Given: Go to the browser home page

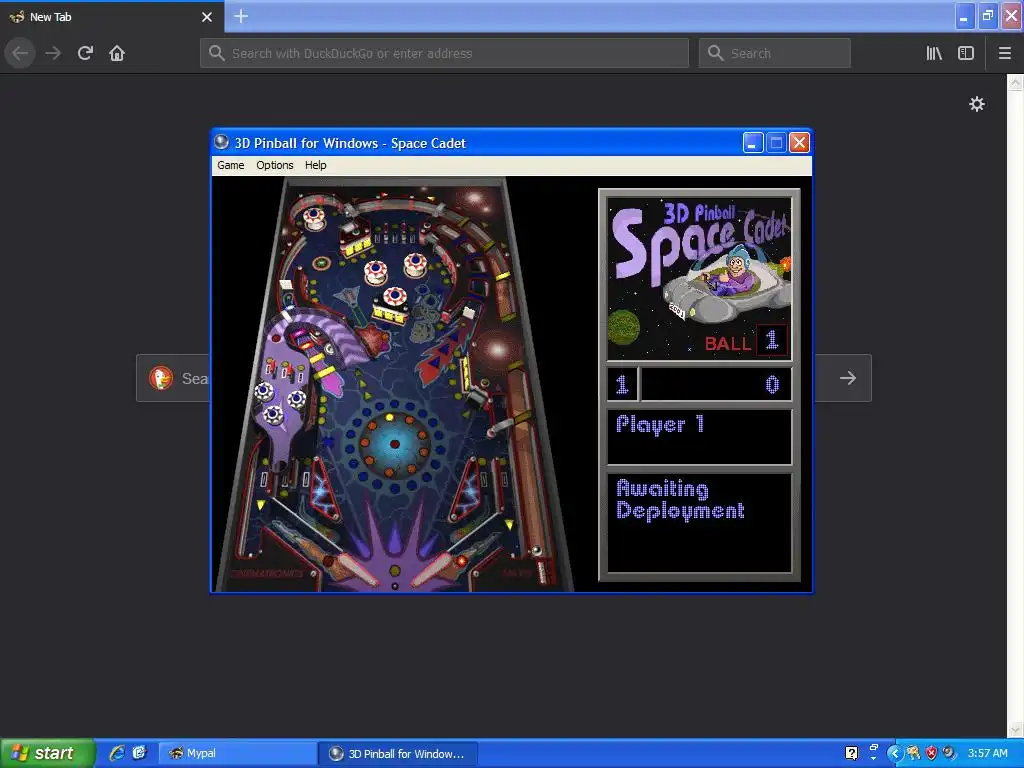Looking at the screenshot, I should (x=117, y=53).
